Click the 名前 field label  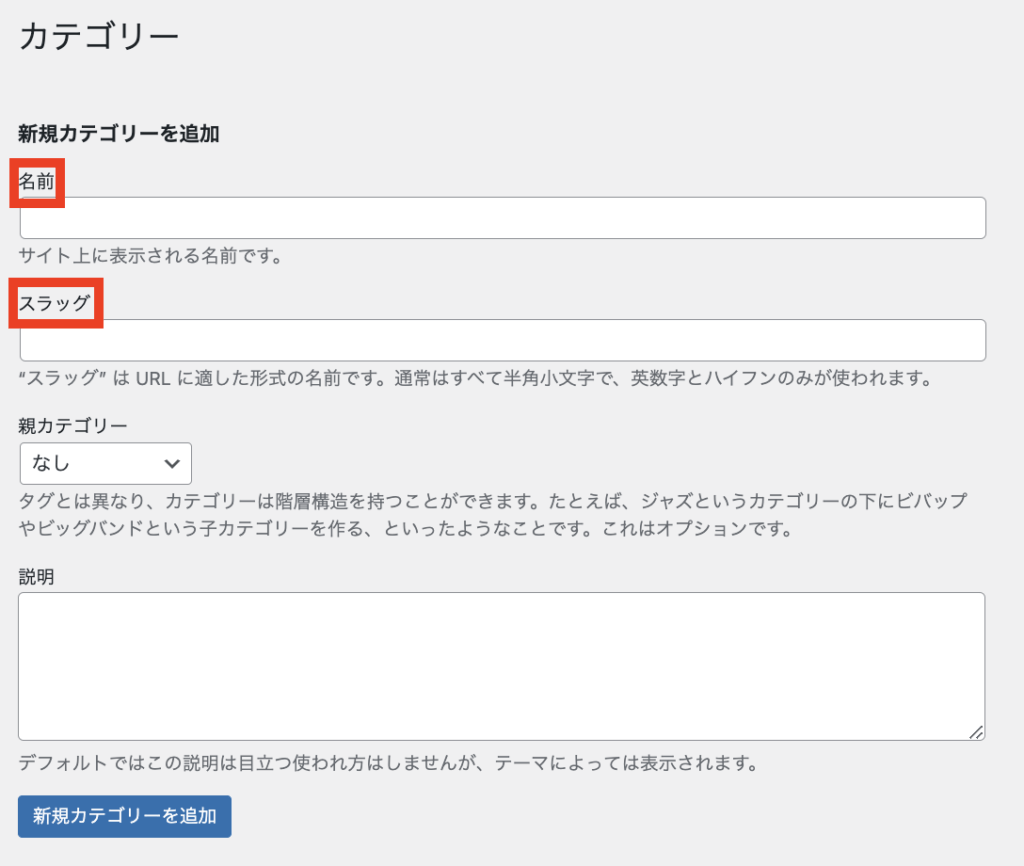(x=37, y=181)
